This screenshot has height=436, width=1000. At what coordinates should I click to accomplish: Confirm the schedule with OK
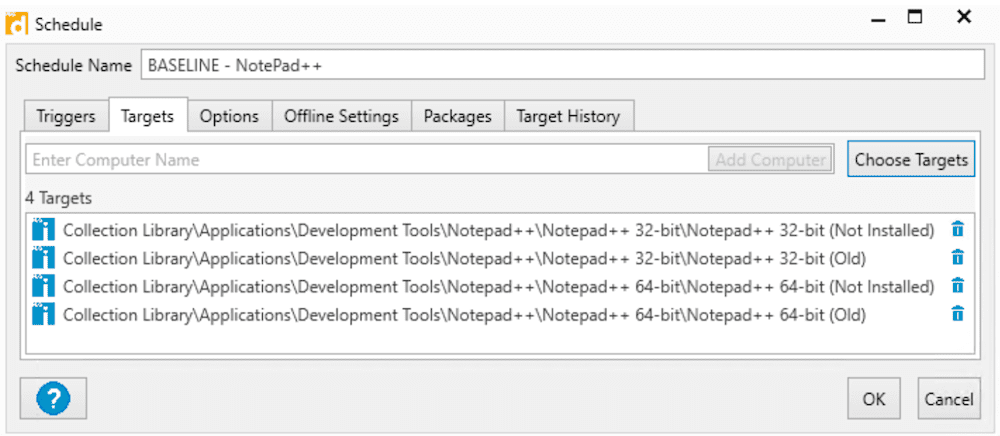tap(874, 399)
